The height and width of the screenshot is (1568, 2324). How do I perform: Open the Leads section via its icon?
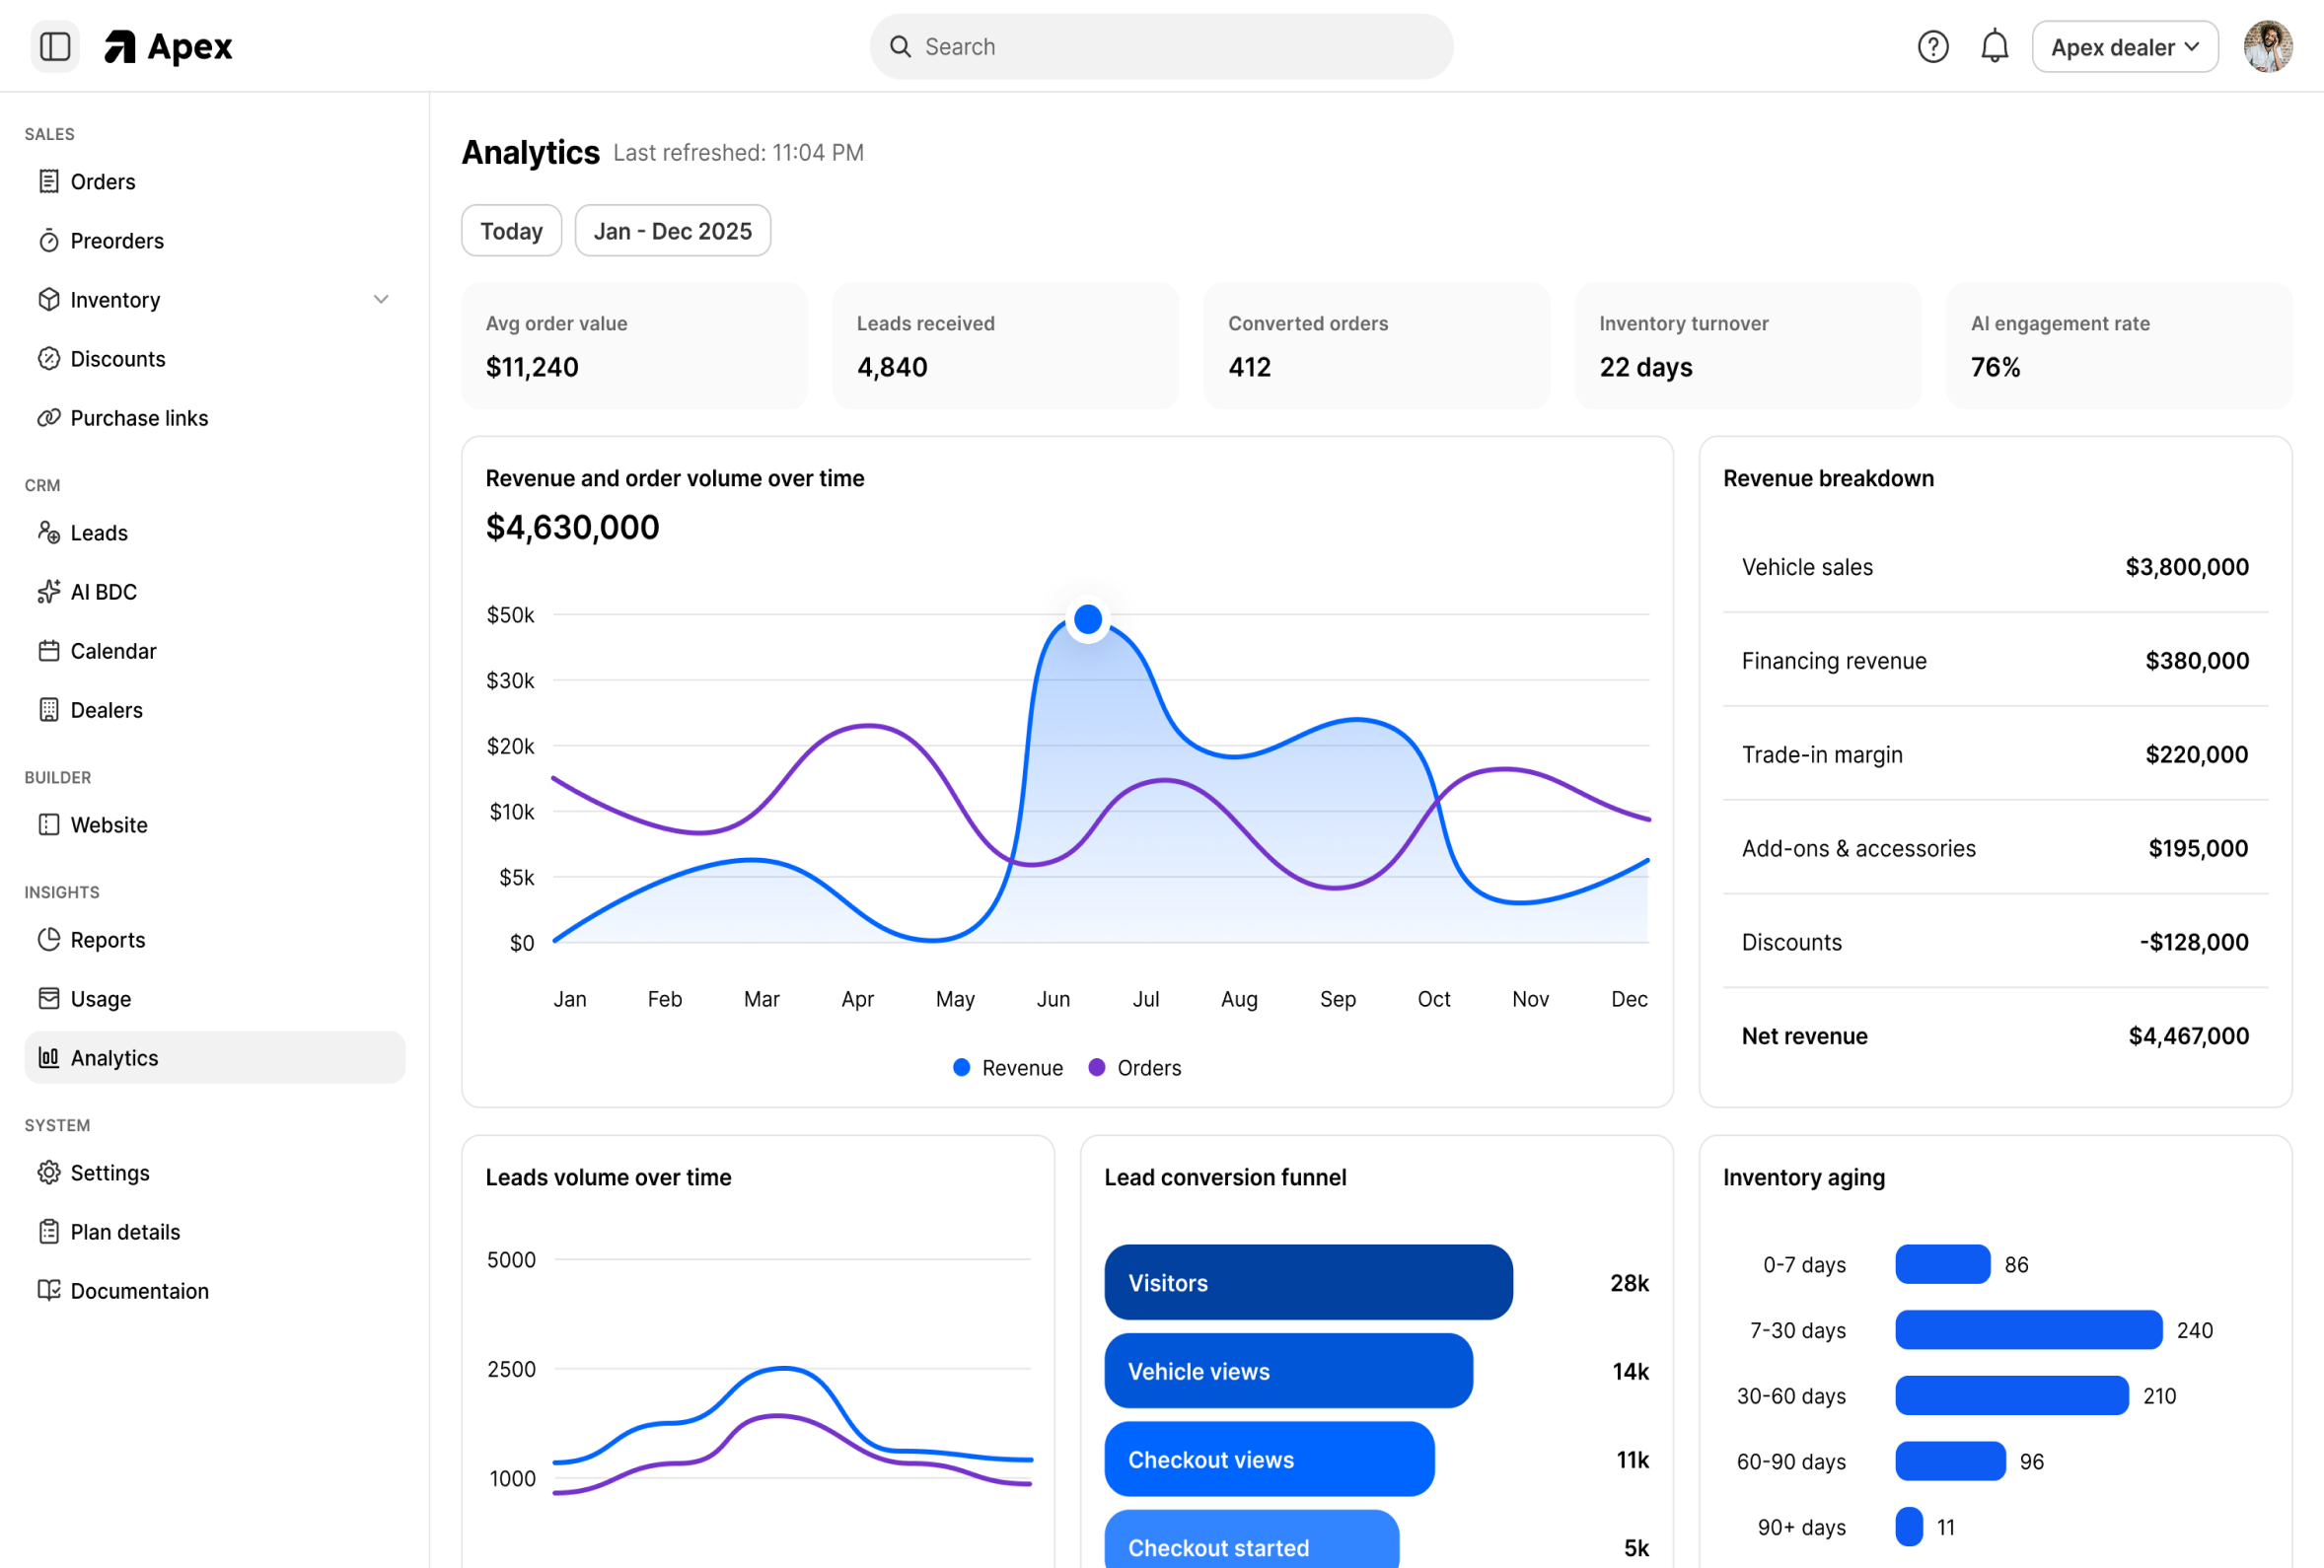50,532
